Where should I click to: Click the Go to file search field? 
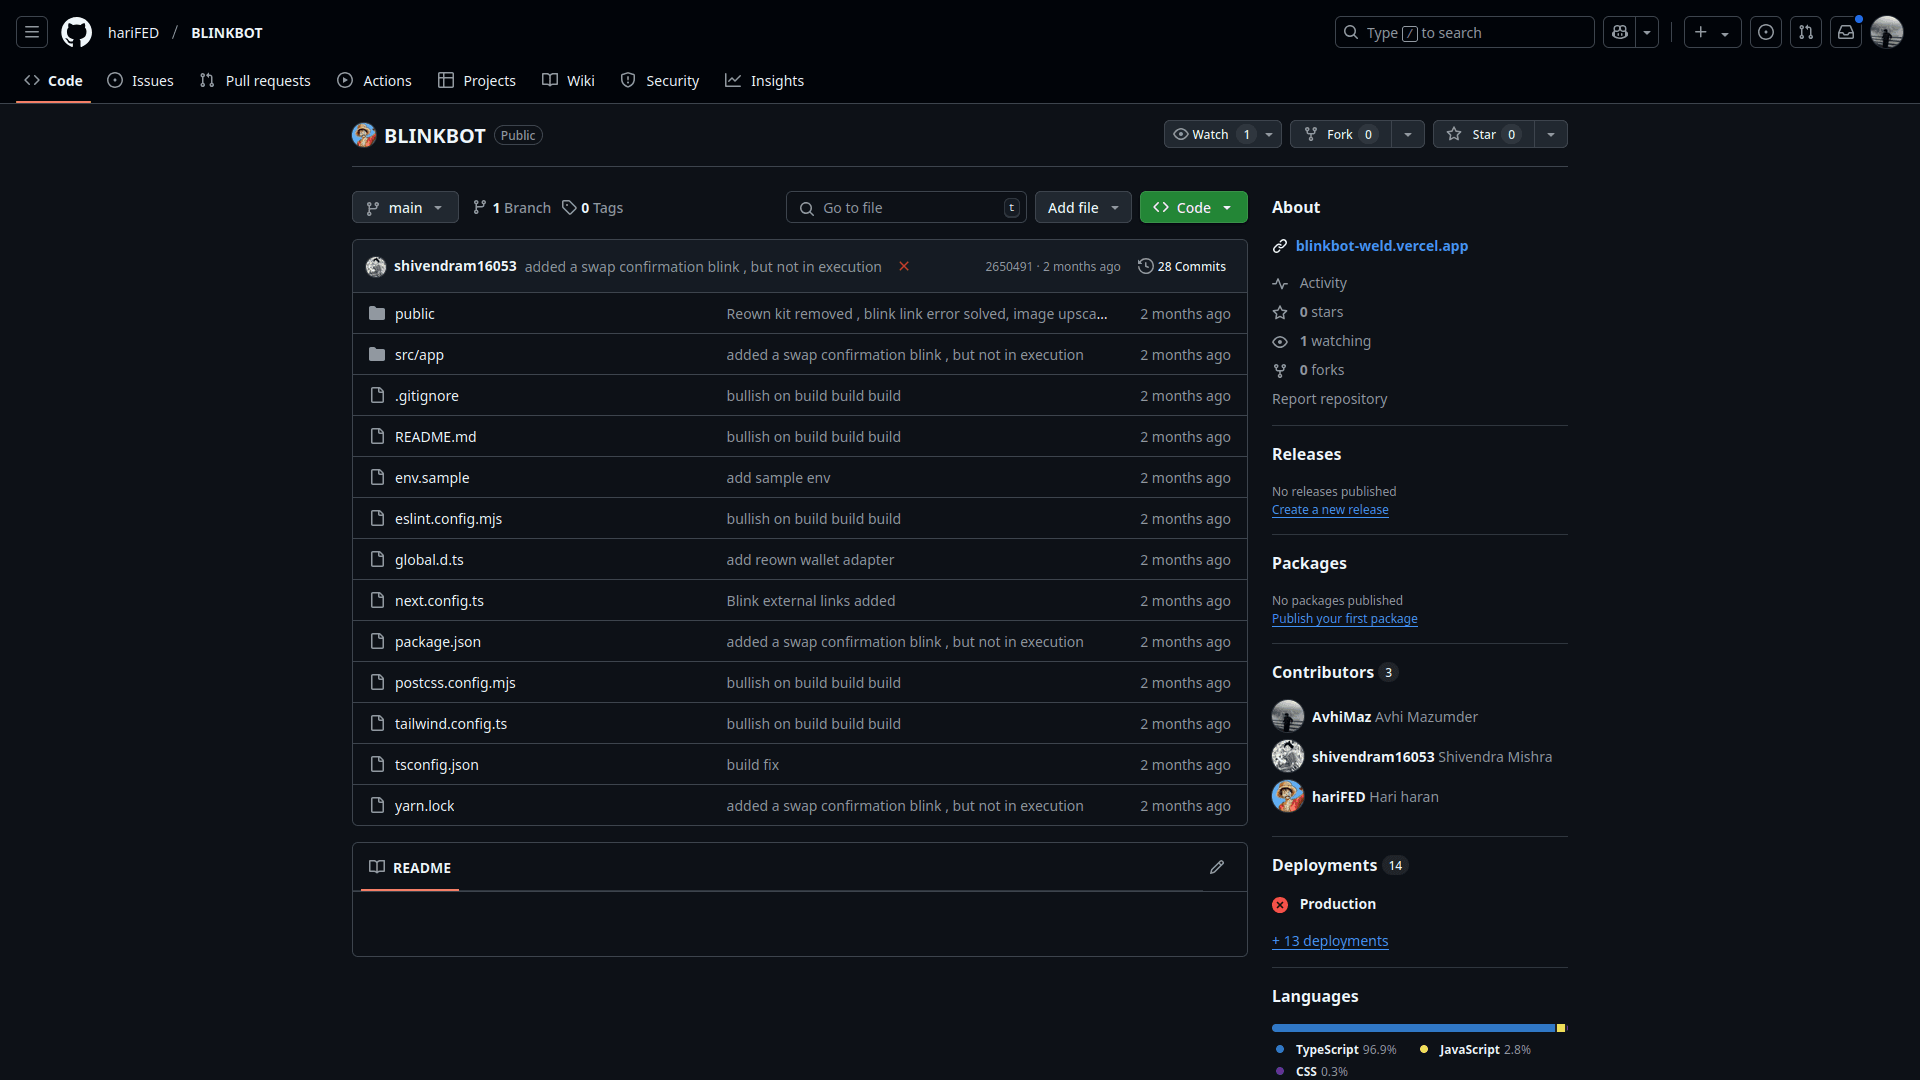click(906, 207)
